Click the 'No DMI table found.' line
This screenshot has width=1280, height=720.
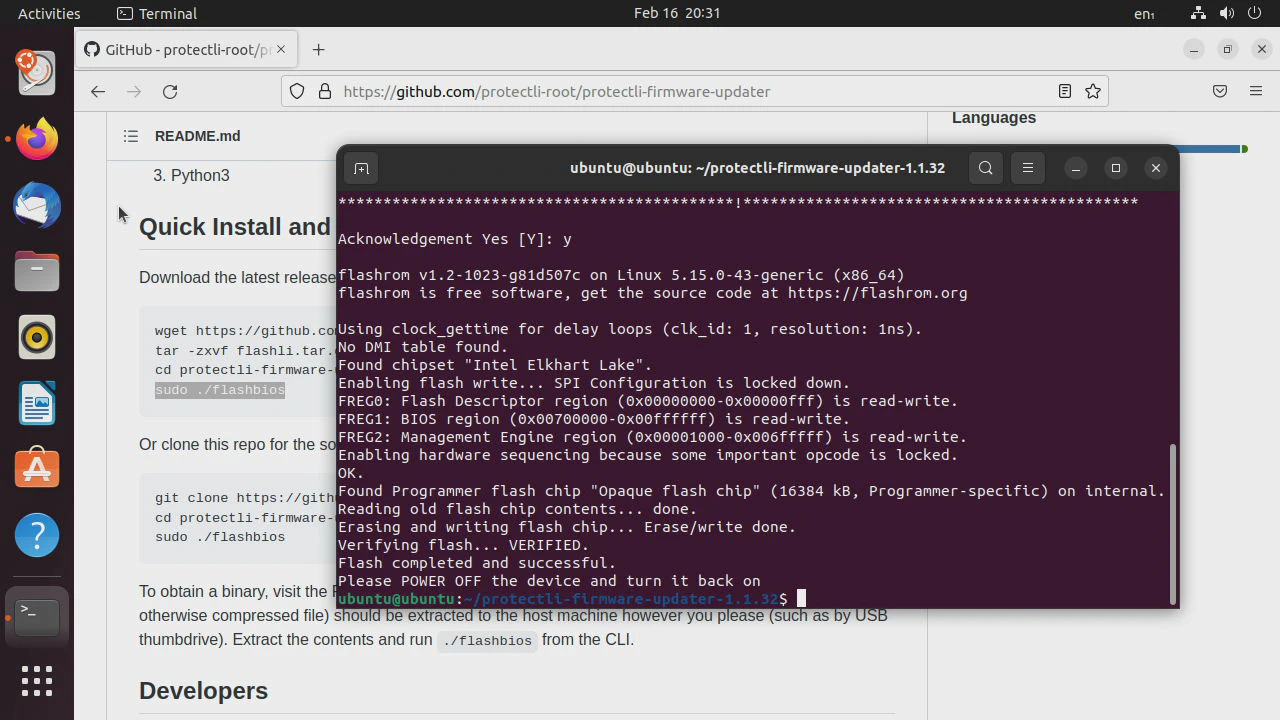click(x=423, y=347)
